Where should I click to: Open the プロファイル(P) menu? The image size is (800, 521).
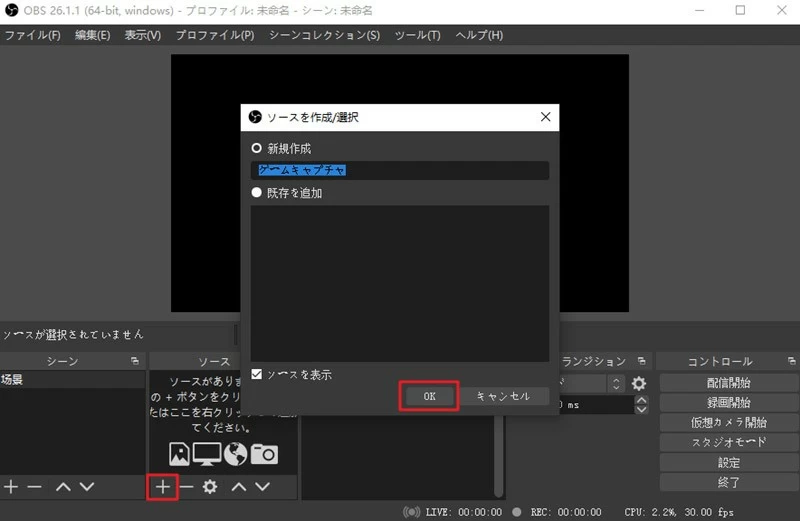coord(215,35)
